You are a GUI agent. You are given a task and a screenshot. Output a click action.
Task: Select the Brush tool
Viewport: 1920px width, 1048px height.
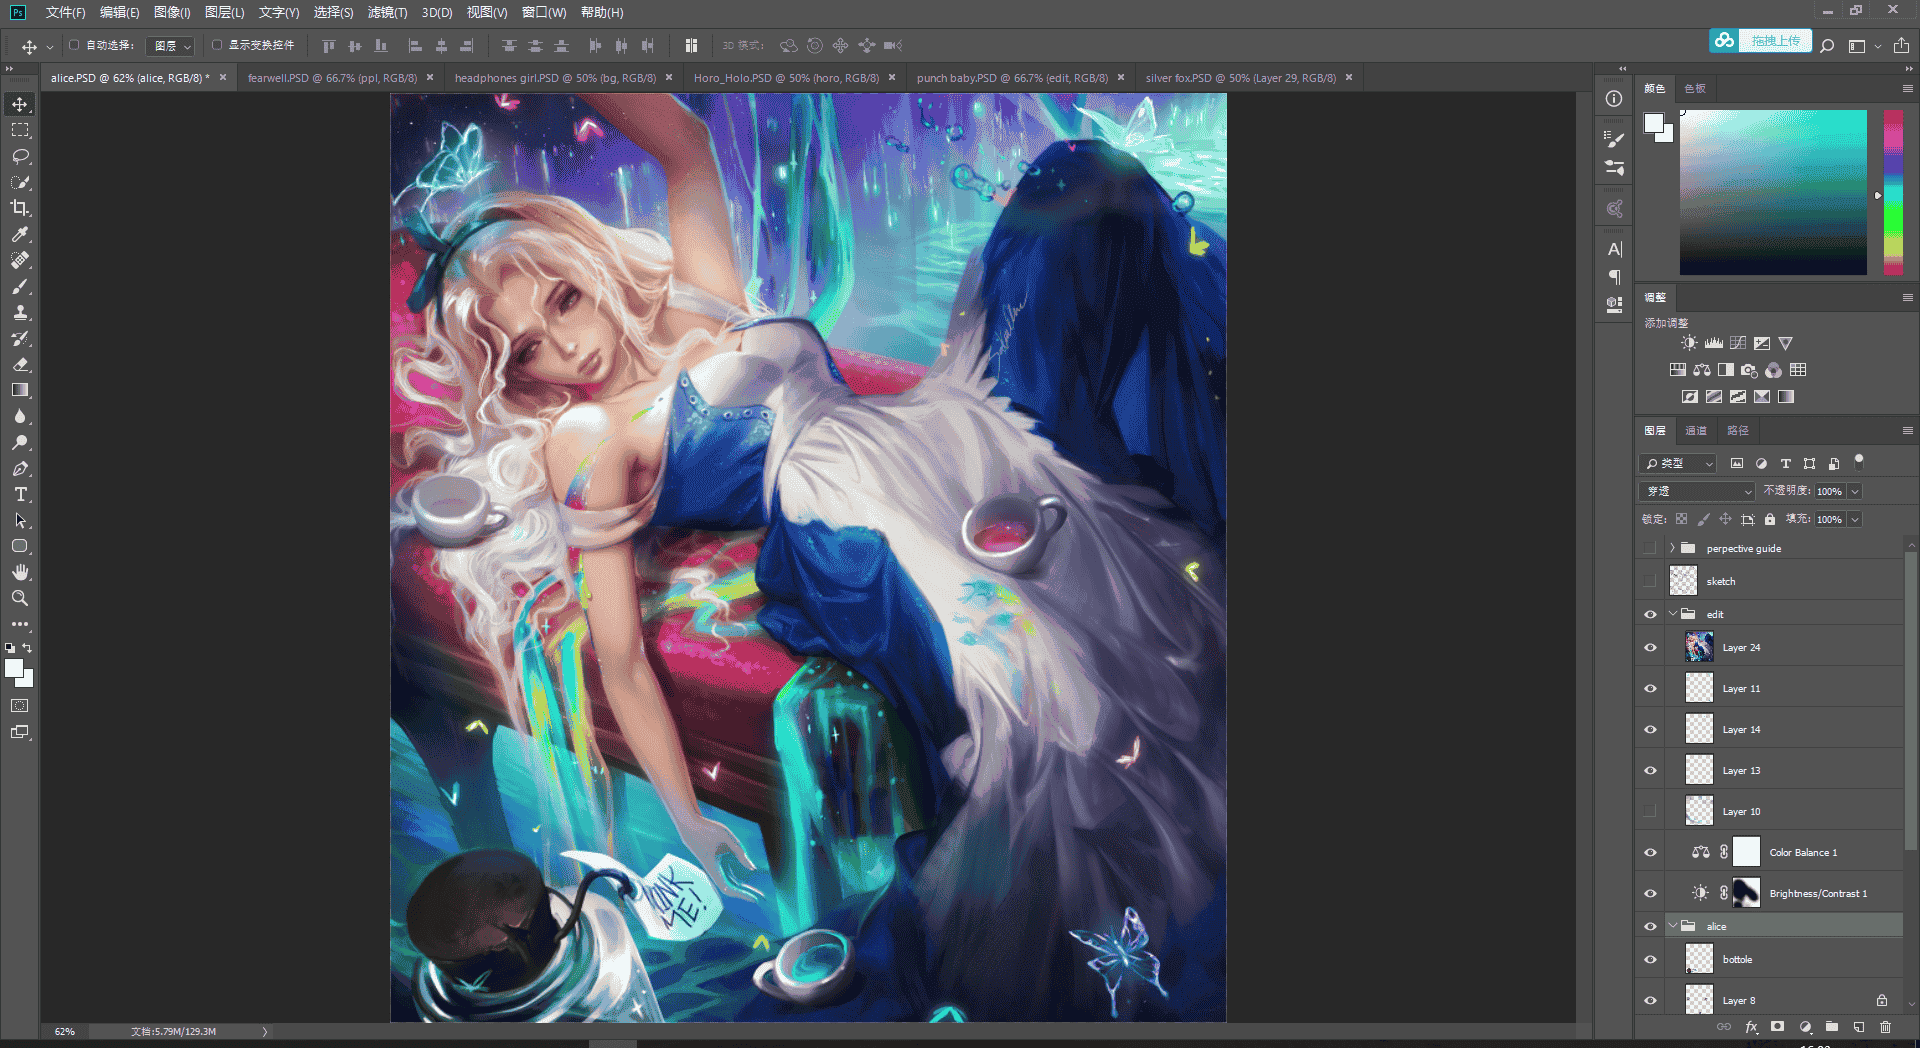pos(20,286)
